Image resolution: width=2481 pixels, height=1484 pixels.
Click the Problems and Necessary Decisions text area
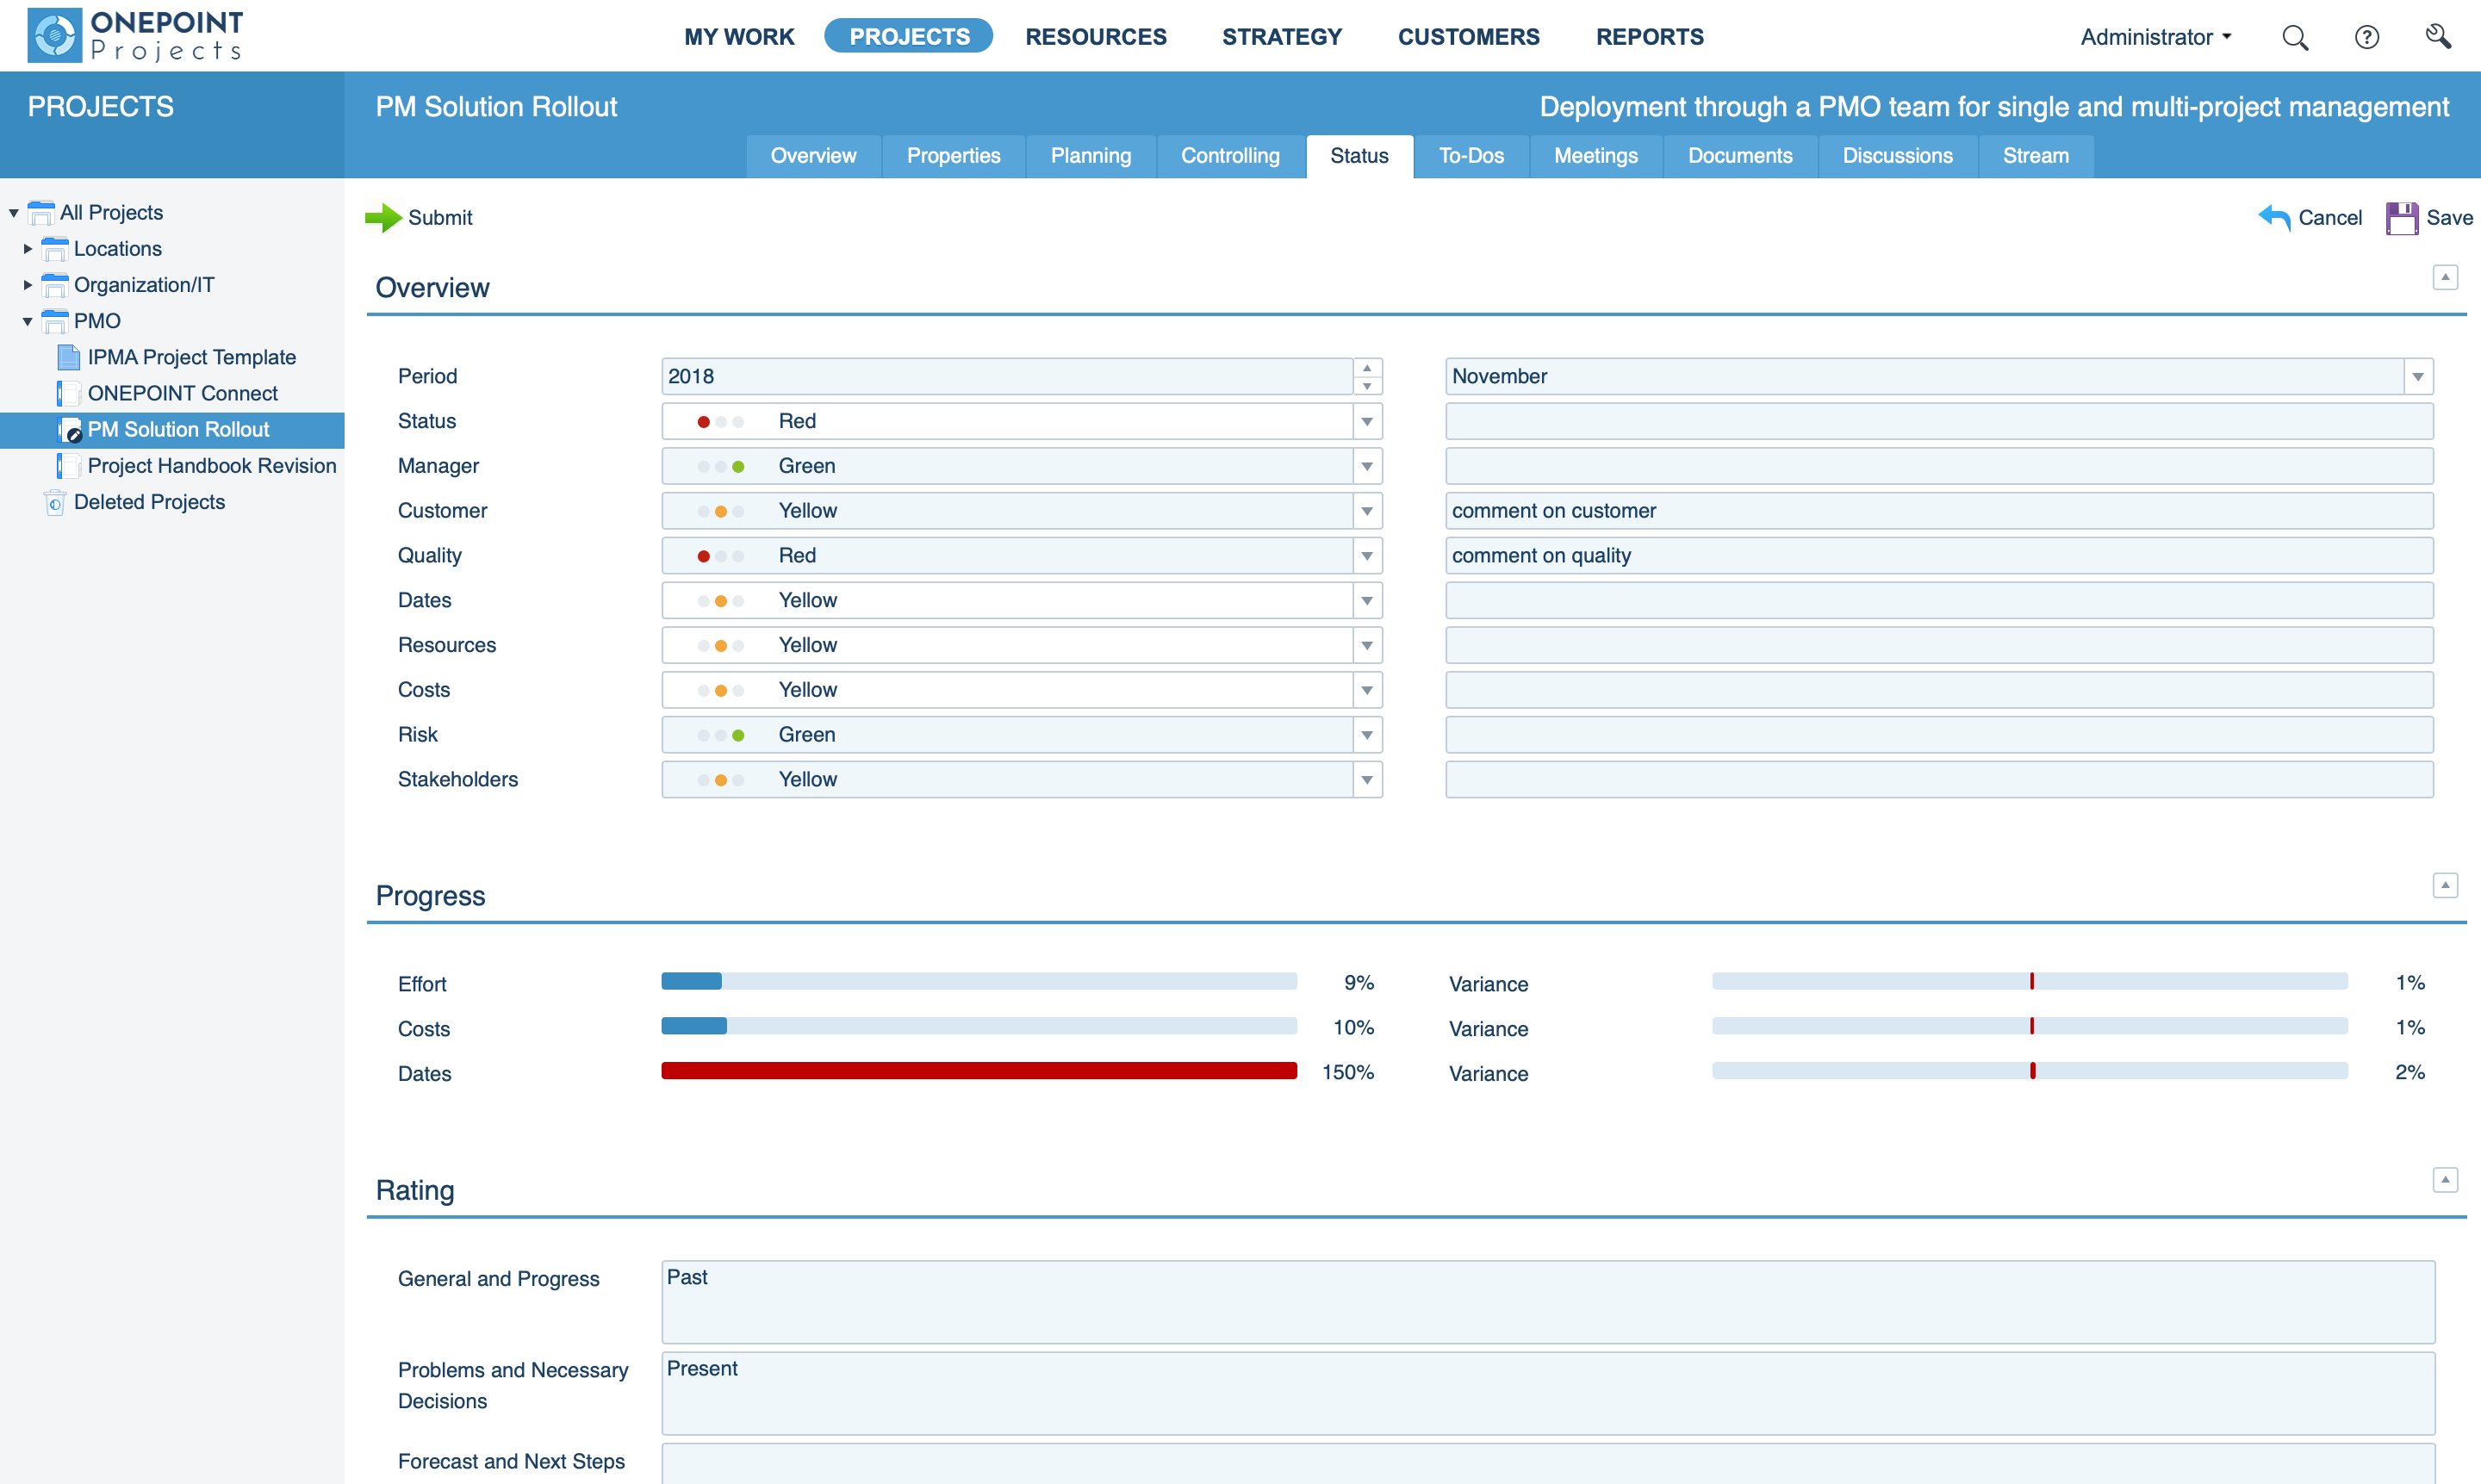tap(1548, 1393)
